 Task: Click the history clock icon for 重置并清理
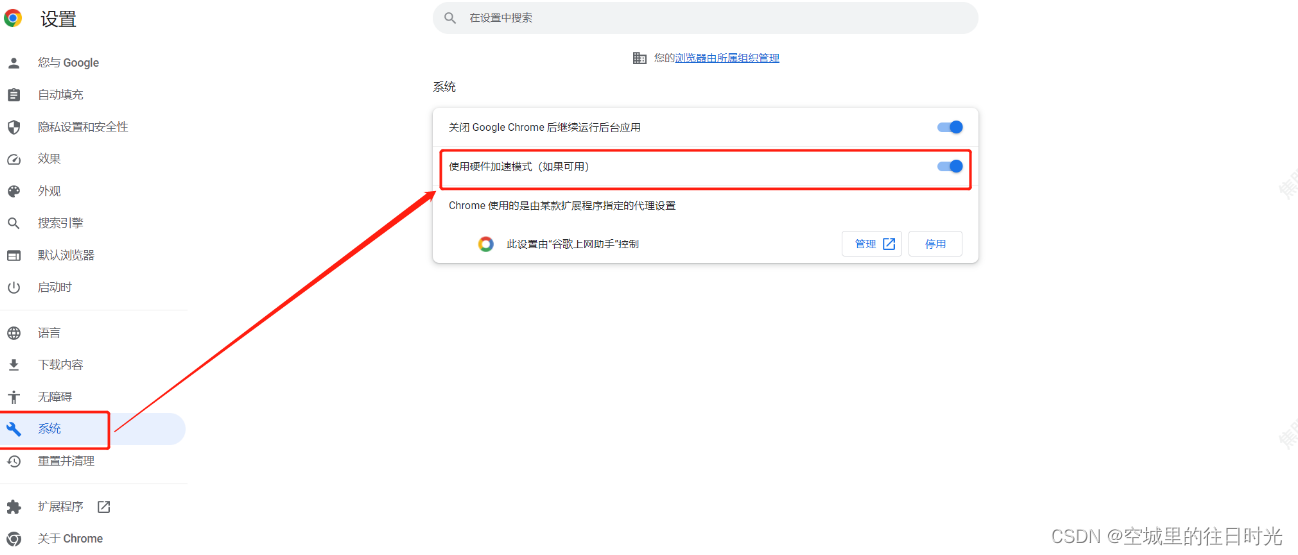pyautogui.click(x=14, y=461)
